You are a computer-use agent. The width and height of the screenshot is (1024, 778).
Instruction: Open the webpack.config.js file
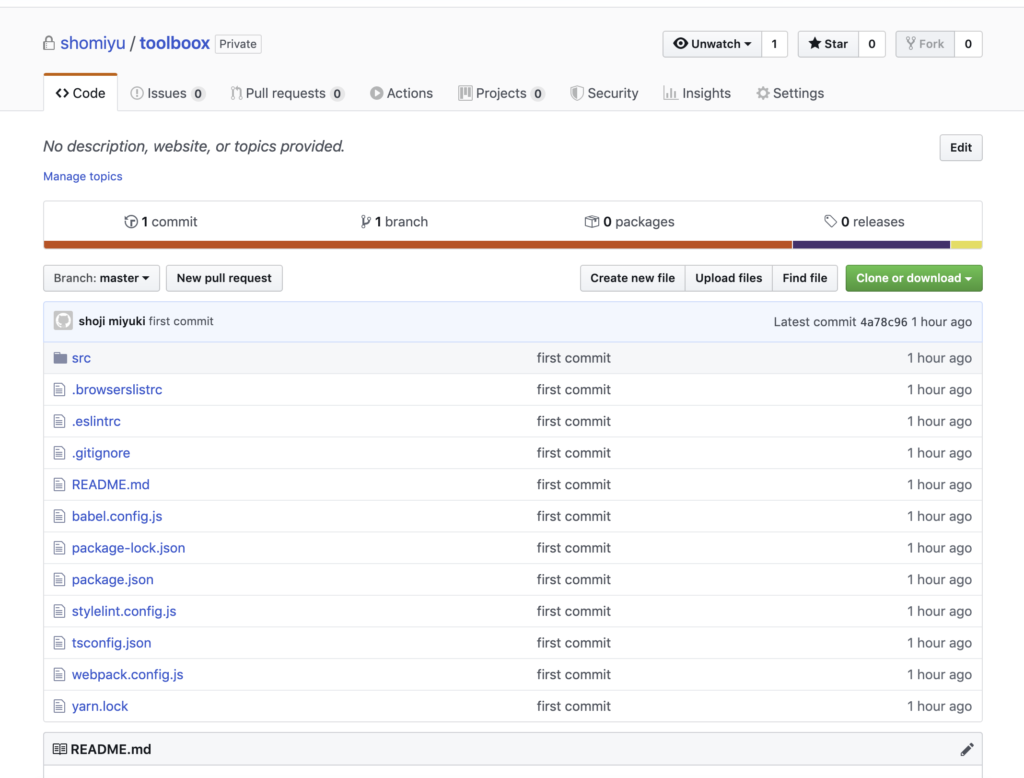pyautogui.click(x=127, y=675)
